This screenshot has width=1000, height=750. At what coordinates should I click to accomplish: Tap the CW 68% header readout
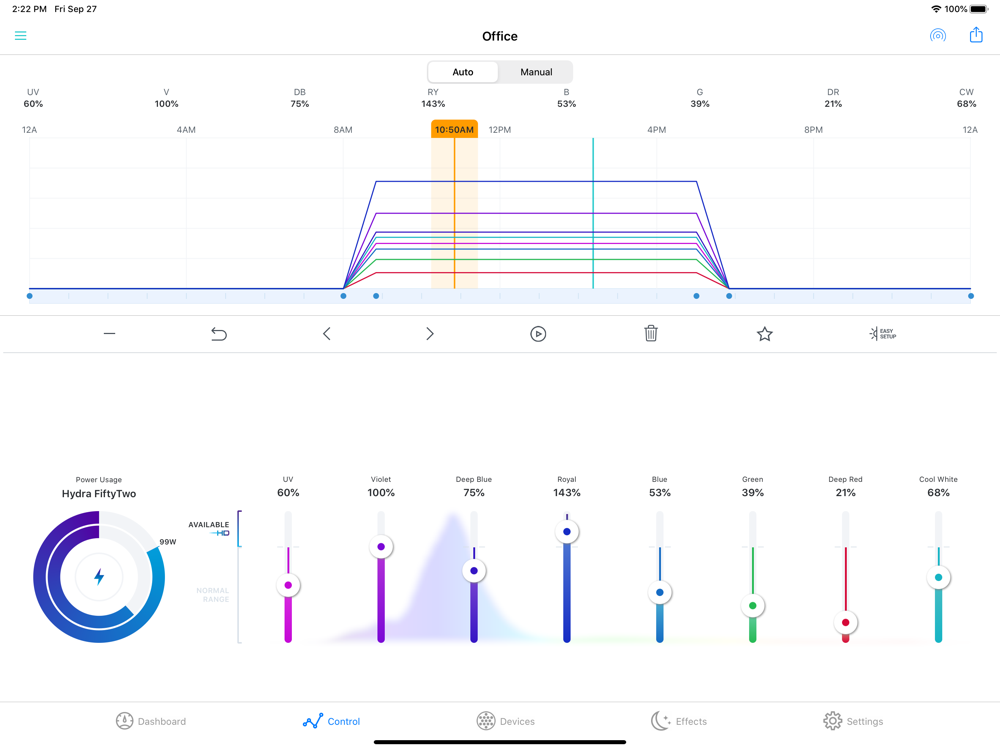tap(966, 98)
